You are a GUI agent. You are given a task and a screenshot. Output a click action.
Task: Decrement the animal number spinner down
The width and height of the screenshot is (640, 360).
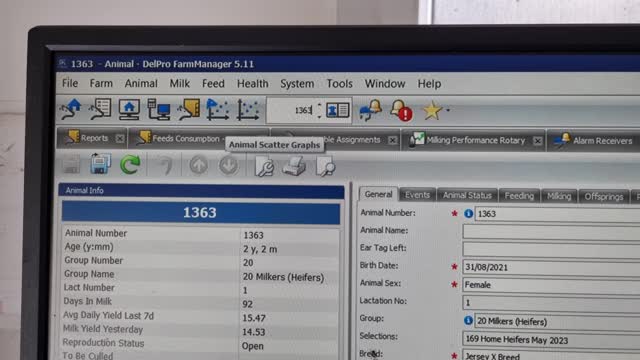[x=319, y=116]
